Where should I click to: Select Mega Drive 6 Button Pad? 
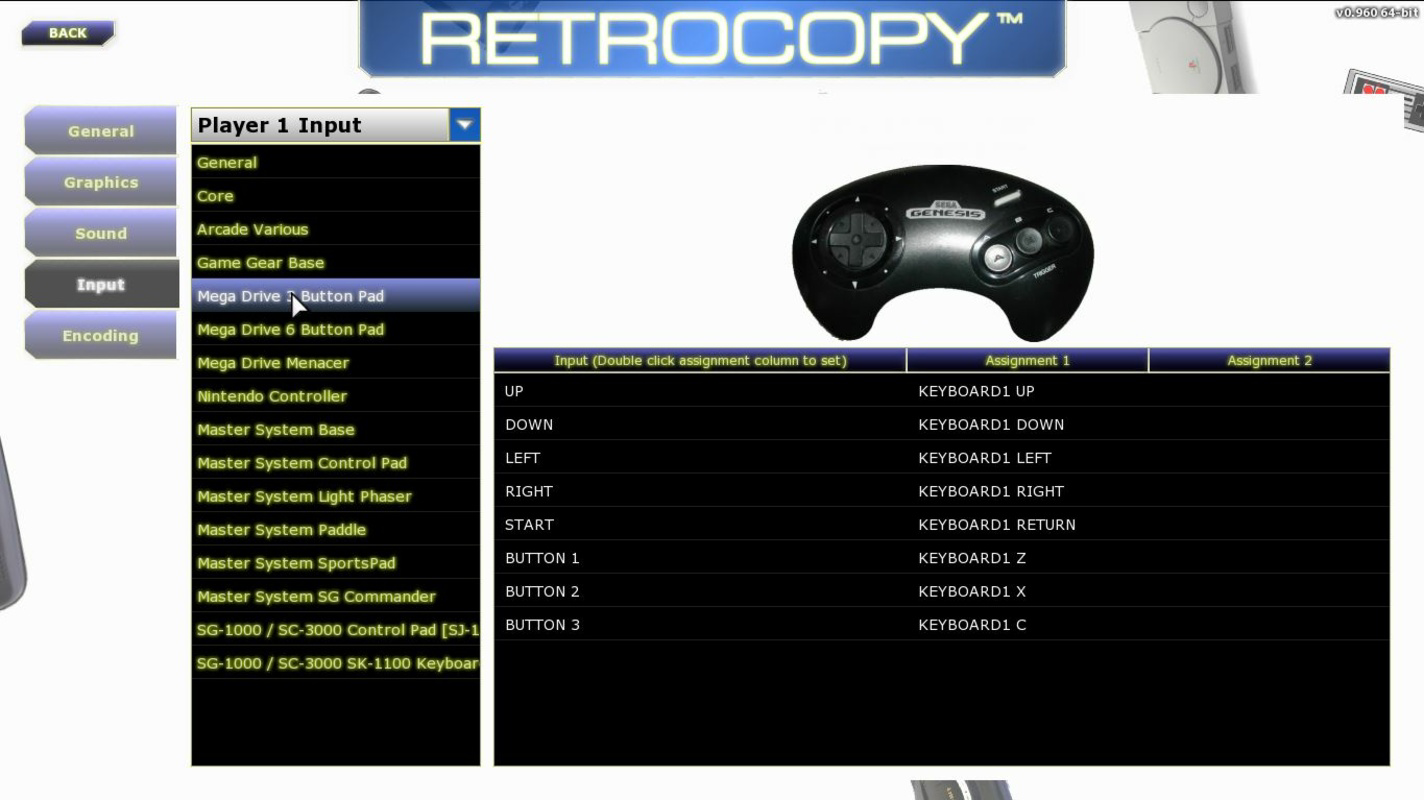335,329
